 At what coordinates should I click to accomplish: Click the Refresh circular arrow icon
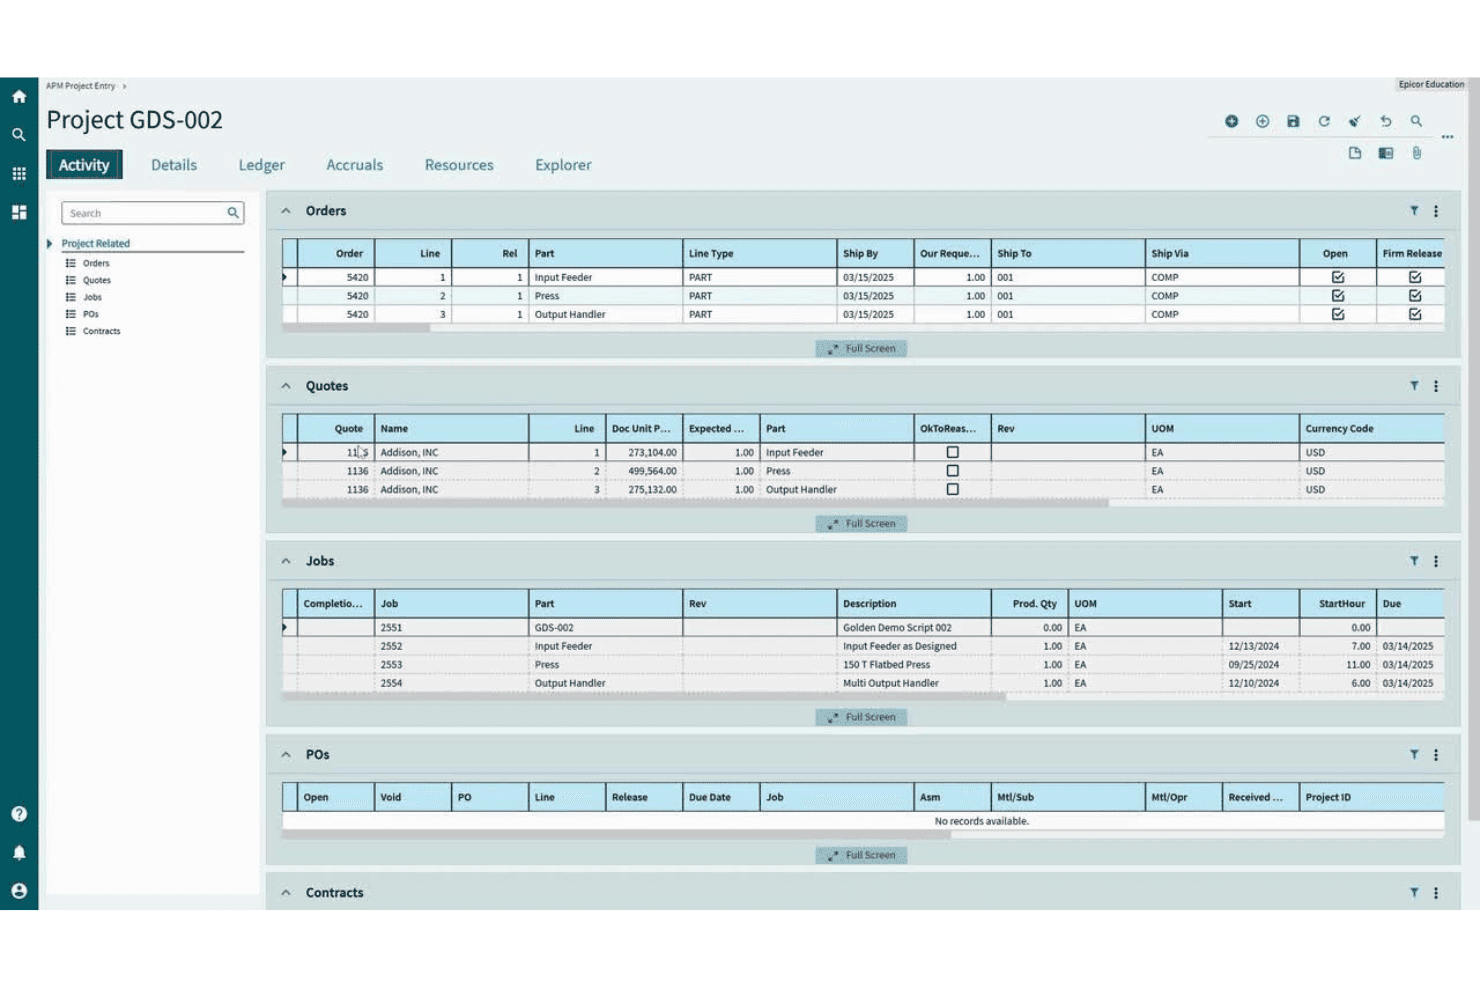tap(1324, 121)
